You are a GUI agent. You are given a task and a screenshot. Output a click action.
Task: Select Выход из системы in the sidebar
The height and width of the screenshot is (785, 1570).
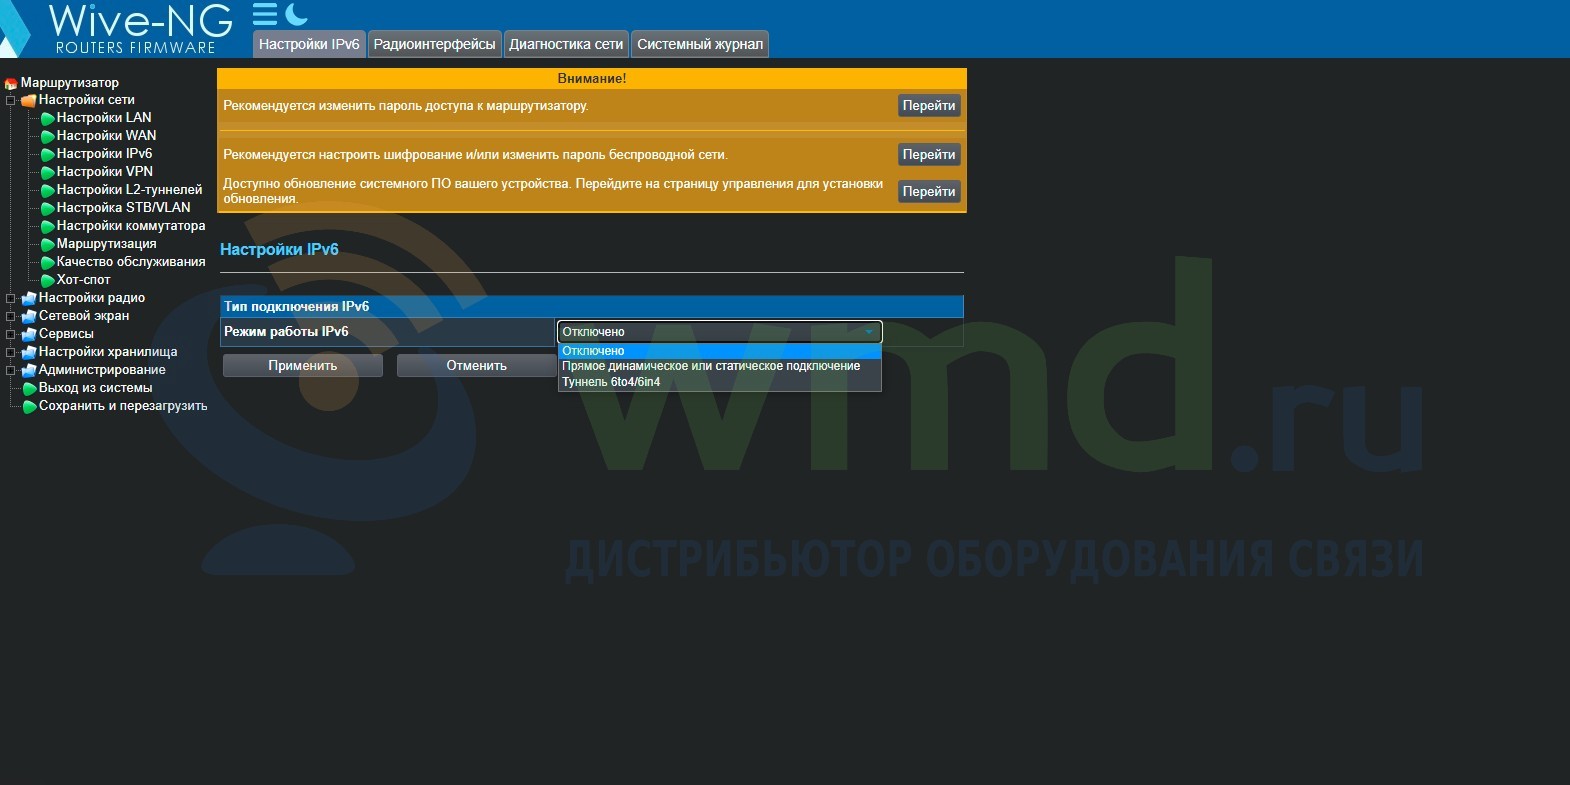point(95,388)
